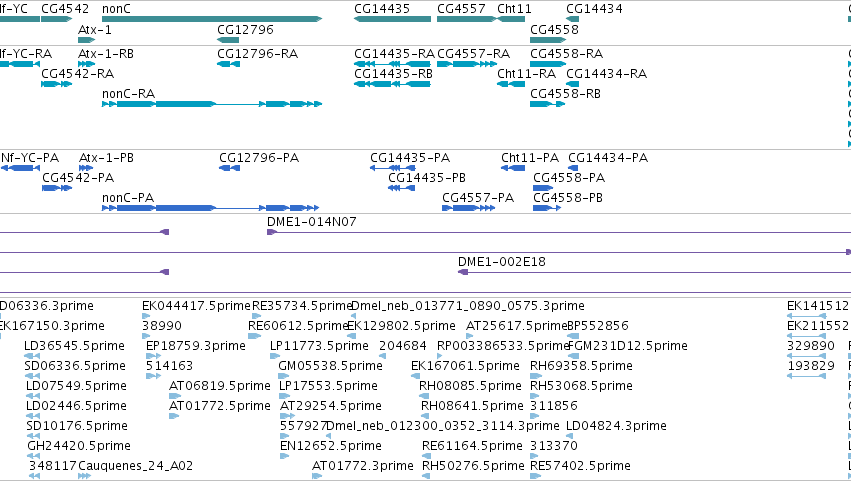Select the CG14435-RB transcript label
Screen dimensions: 851x481
click(393, 73)
